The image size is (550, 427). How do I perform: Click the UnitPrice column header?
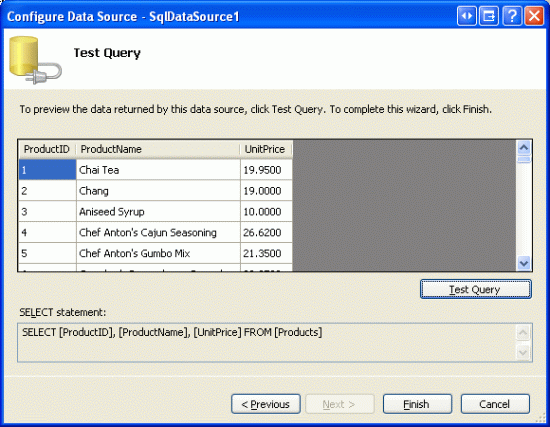coord(266,149)
